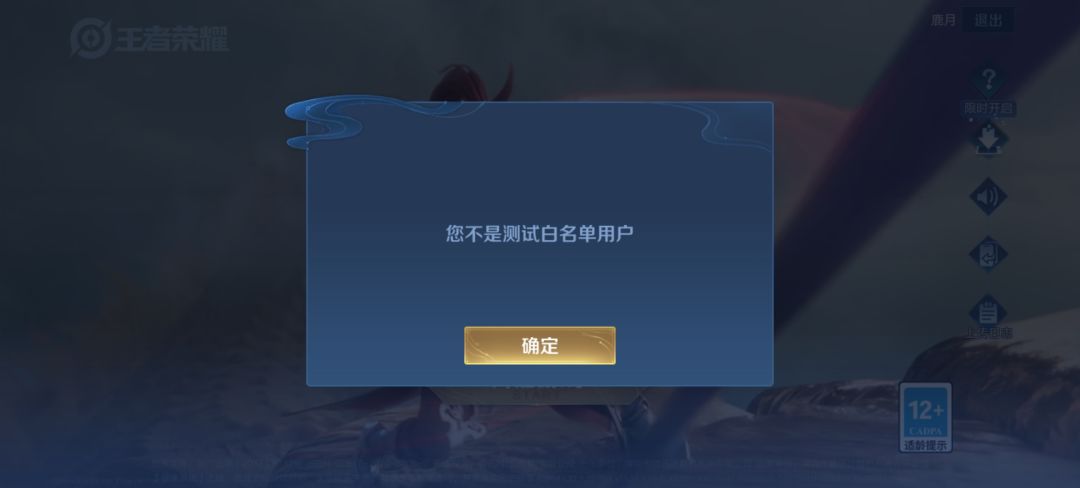Image resolution: width=1080 pixels, height=488 pixels.
Task: Click the circular emblem in the game logo
Action: click(x=91, y=38)
